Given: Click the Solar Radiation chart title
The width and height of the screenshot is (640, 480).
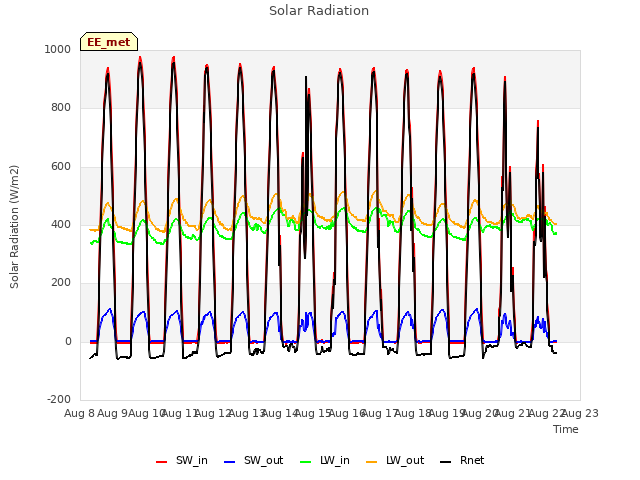Looking at the screenshot, I should point(319,11).
